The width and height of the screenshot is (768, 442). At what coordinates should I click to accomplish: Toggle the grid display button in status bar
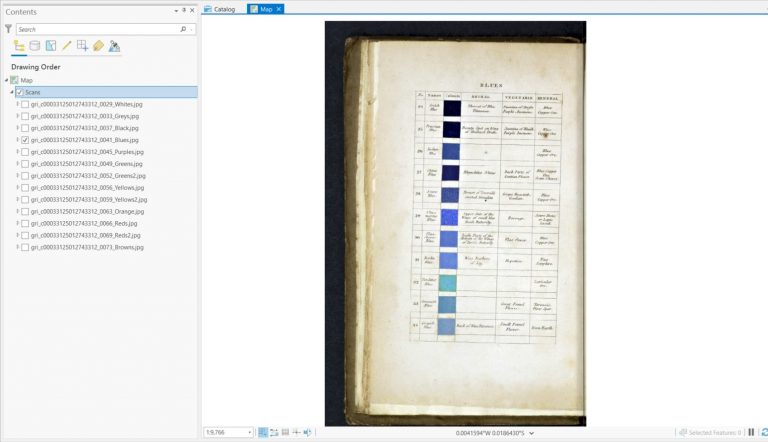tap(263, 432)
